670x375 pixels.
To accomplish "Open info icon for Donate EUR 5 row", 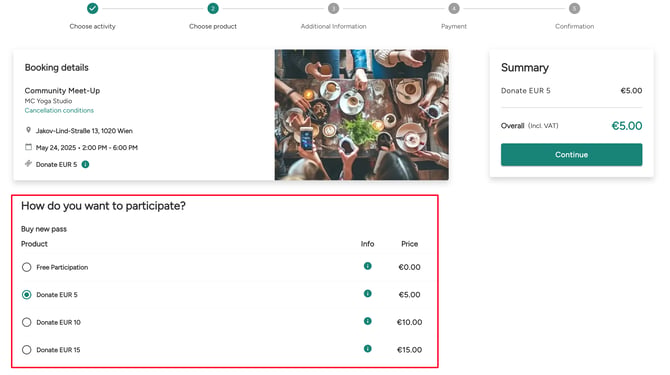I will click(367, 293).
